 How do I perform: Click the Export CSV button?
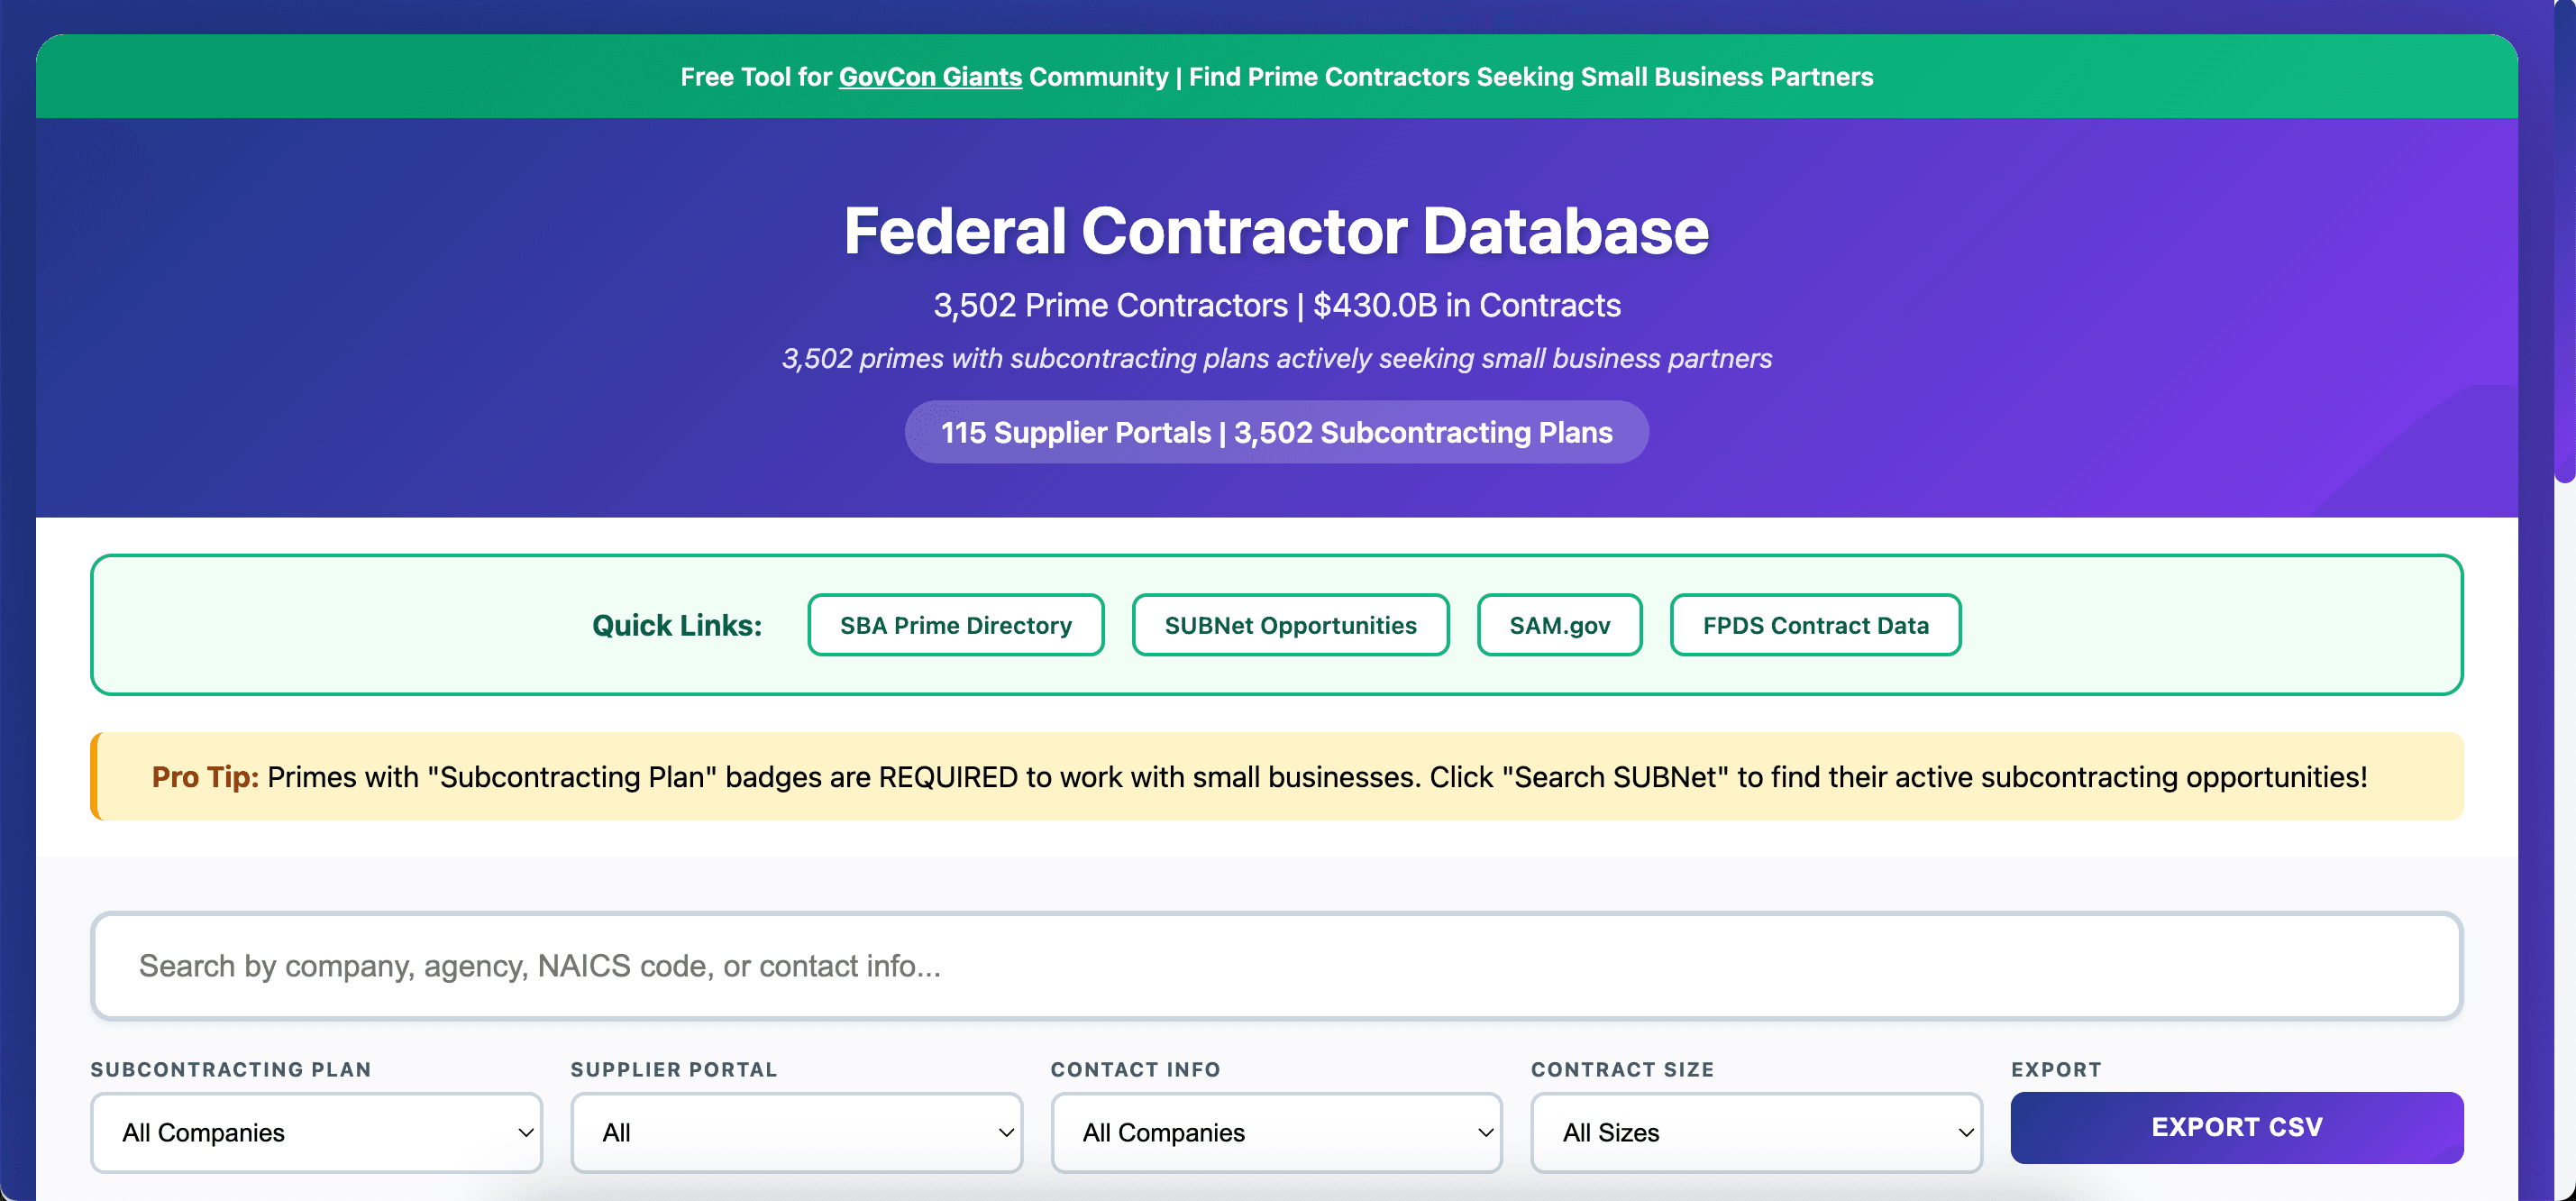click(2237, 1127)
